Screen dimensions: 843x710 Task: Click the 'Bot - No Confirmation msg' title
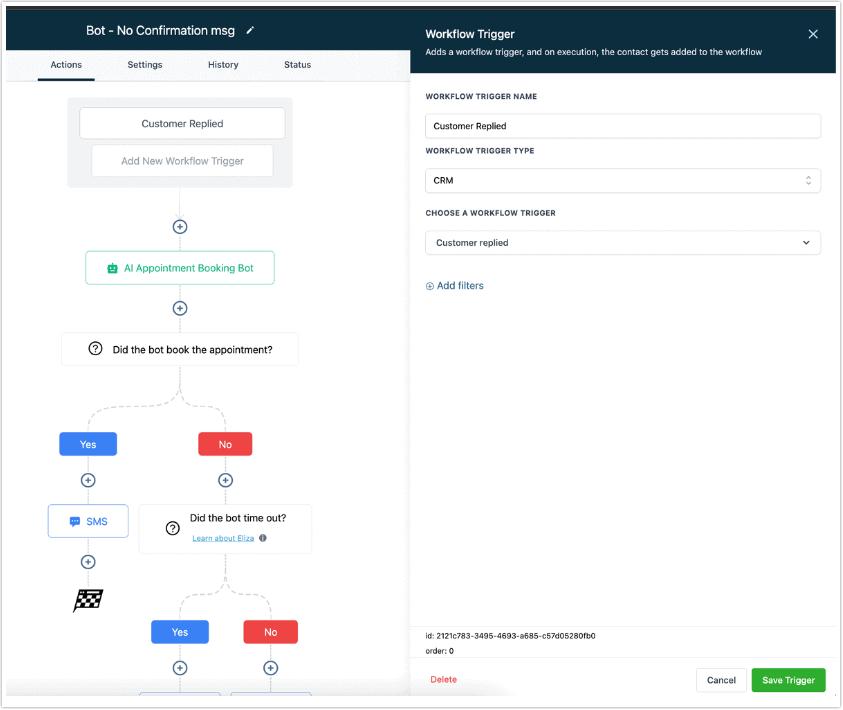click(x=160, y=31)
